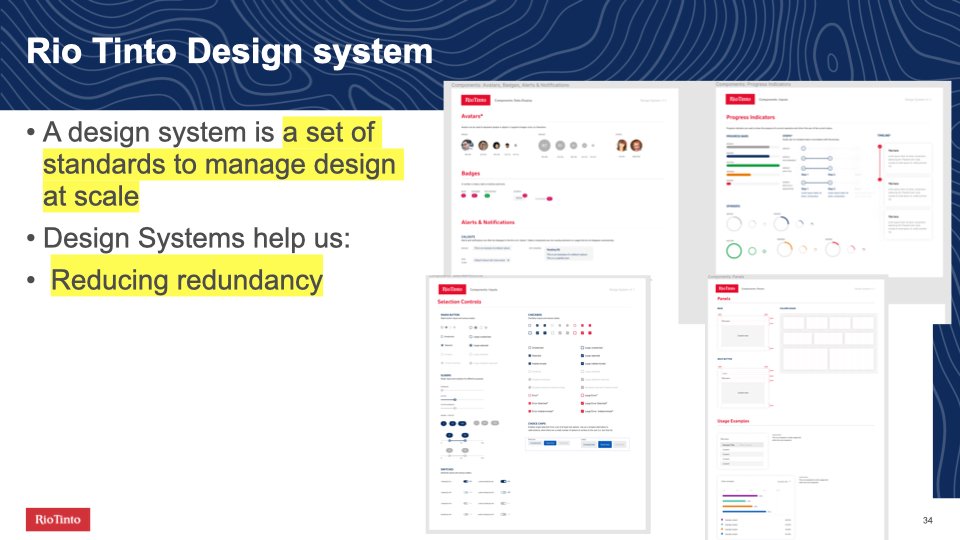This screenshot has height=540, width=960.
Task: Click the 'Usage Examples' heading in Panels page
Action: tap(733, 421)
